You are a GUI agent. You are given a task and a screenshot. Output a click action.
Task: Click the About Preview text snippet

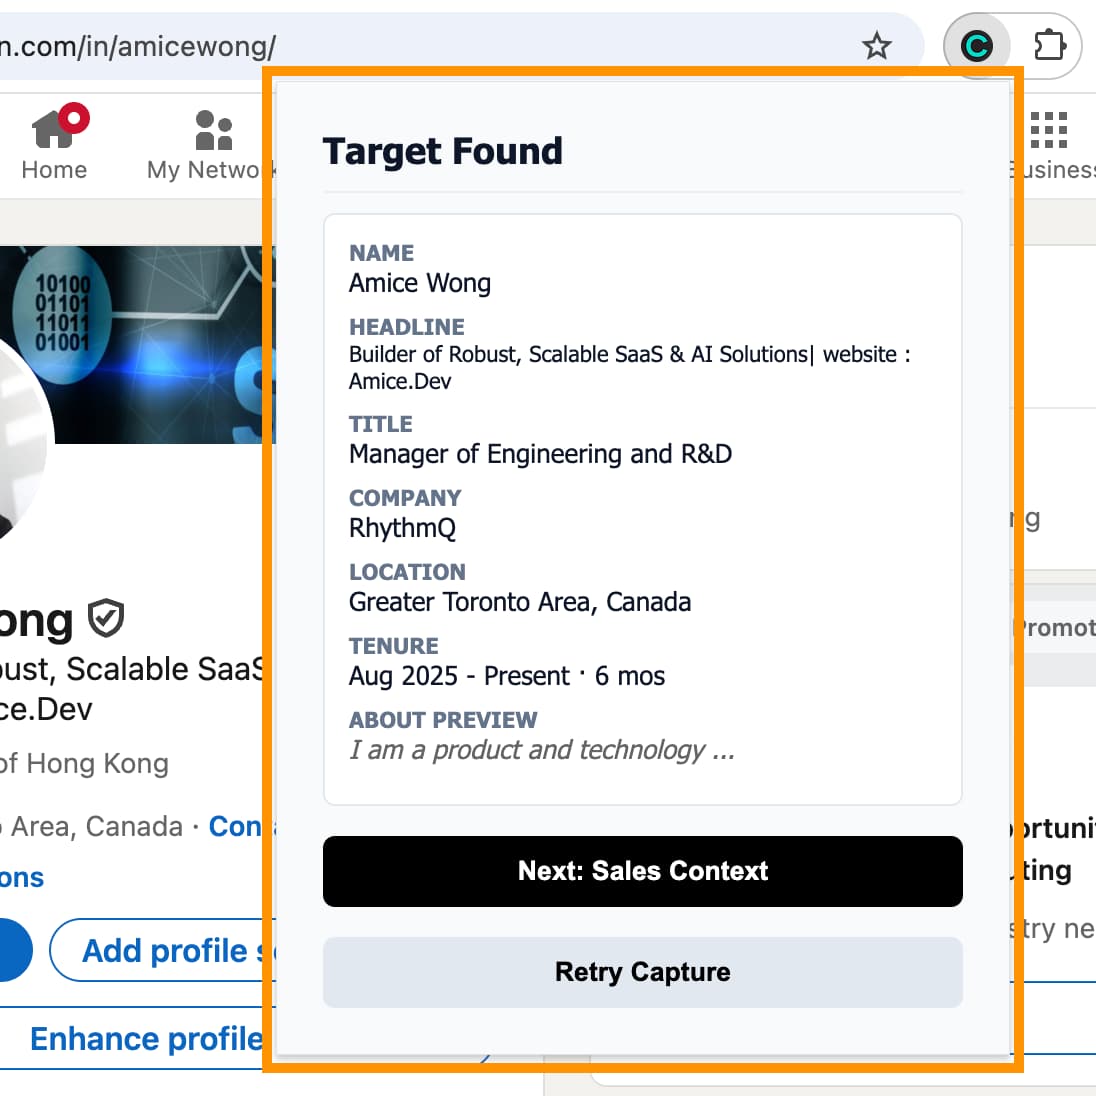click(x=541, y=750)
